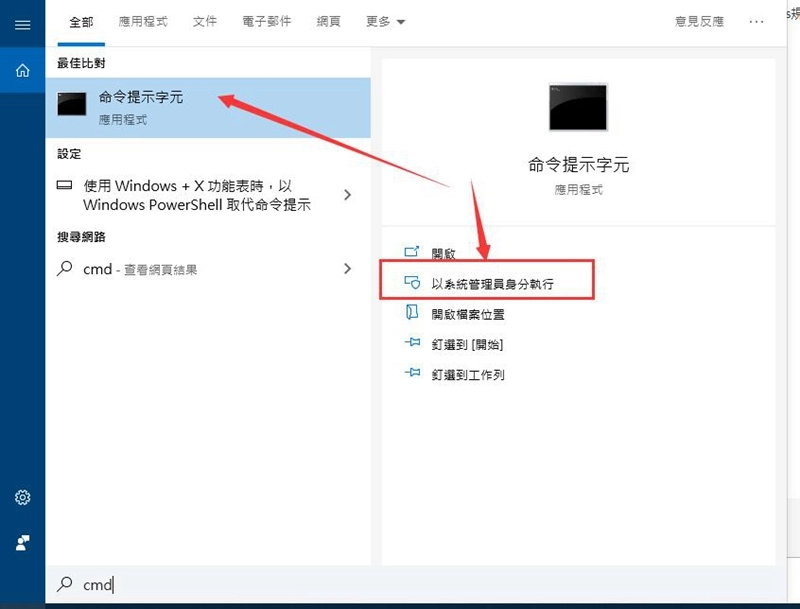
Task: Choose 釘選到 [開始]
Action: pos(467,344)
